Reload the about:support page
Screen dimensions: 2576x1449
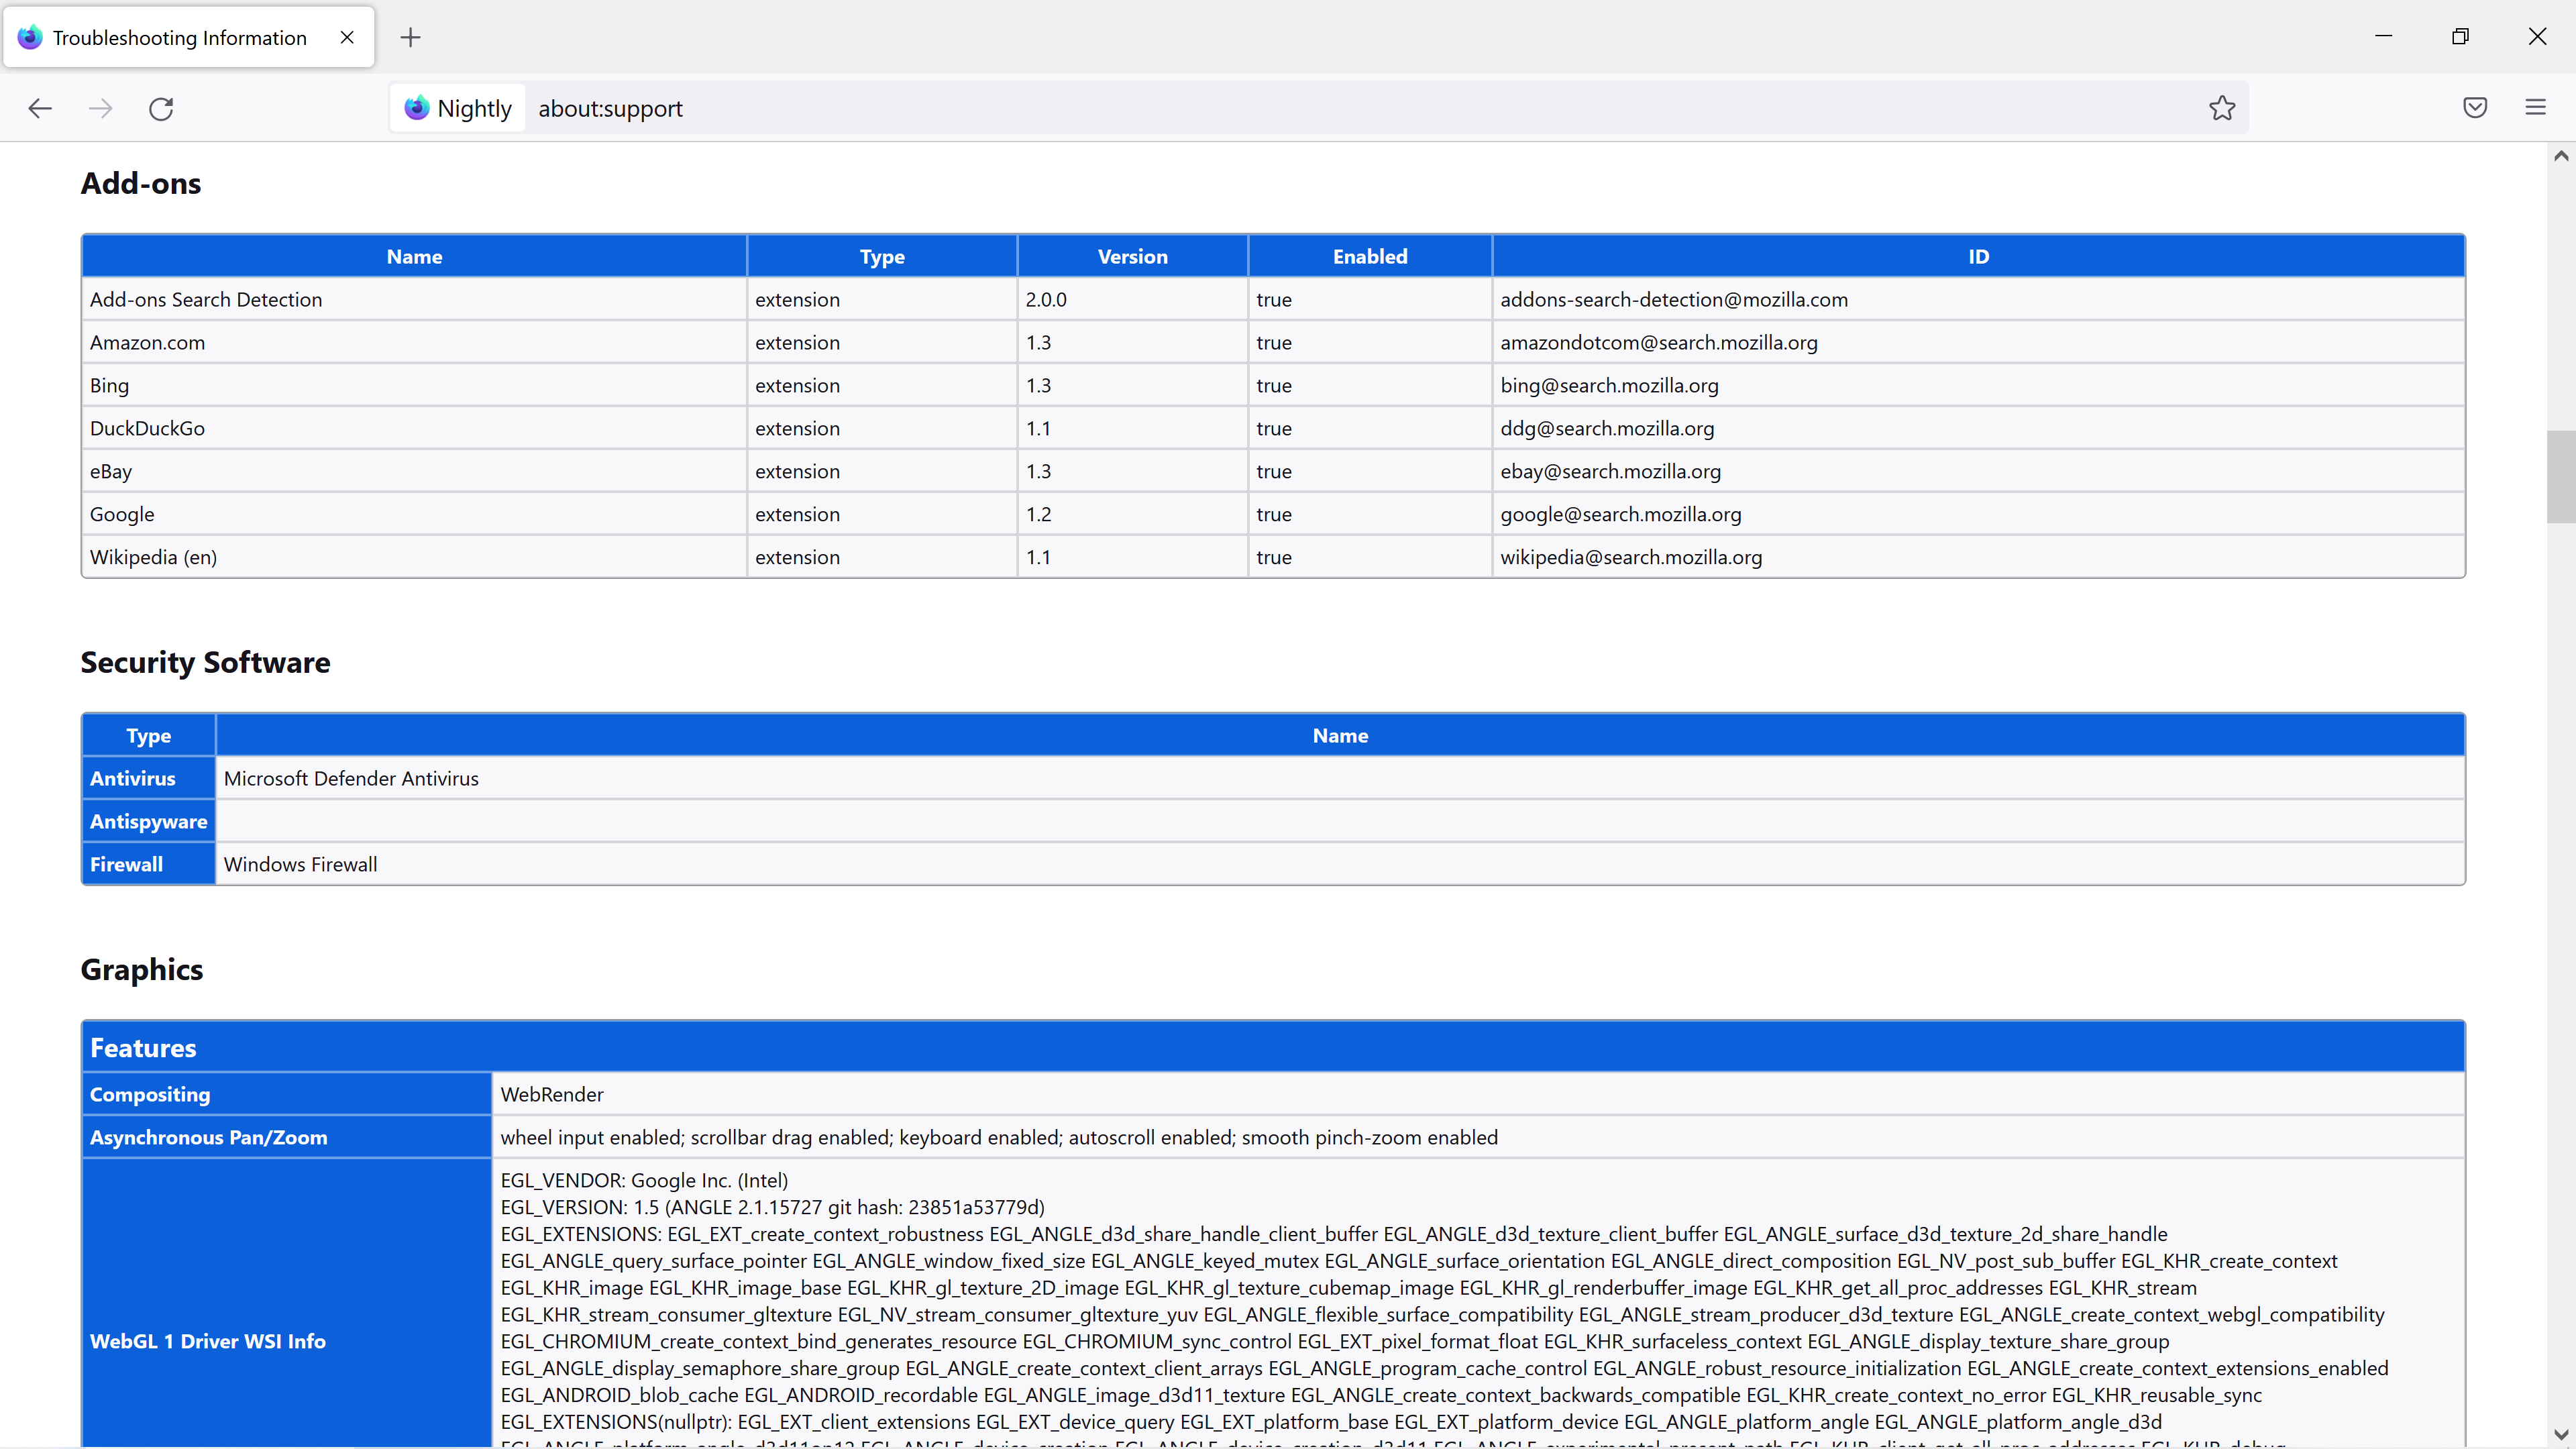161,108
